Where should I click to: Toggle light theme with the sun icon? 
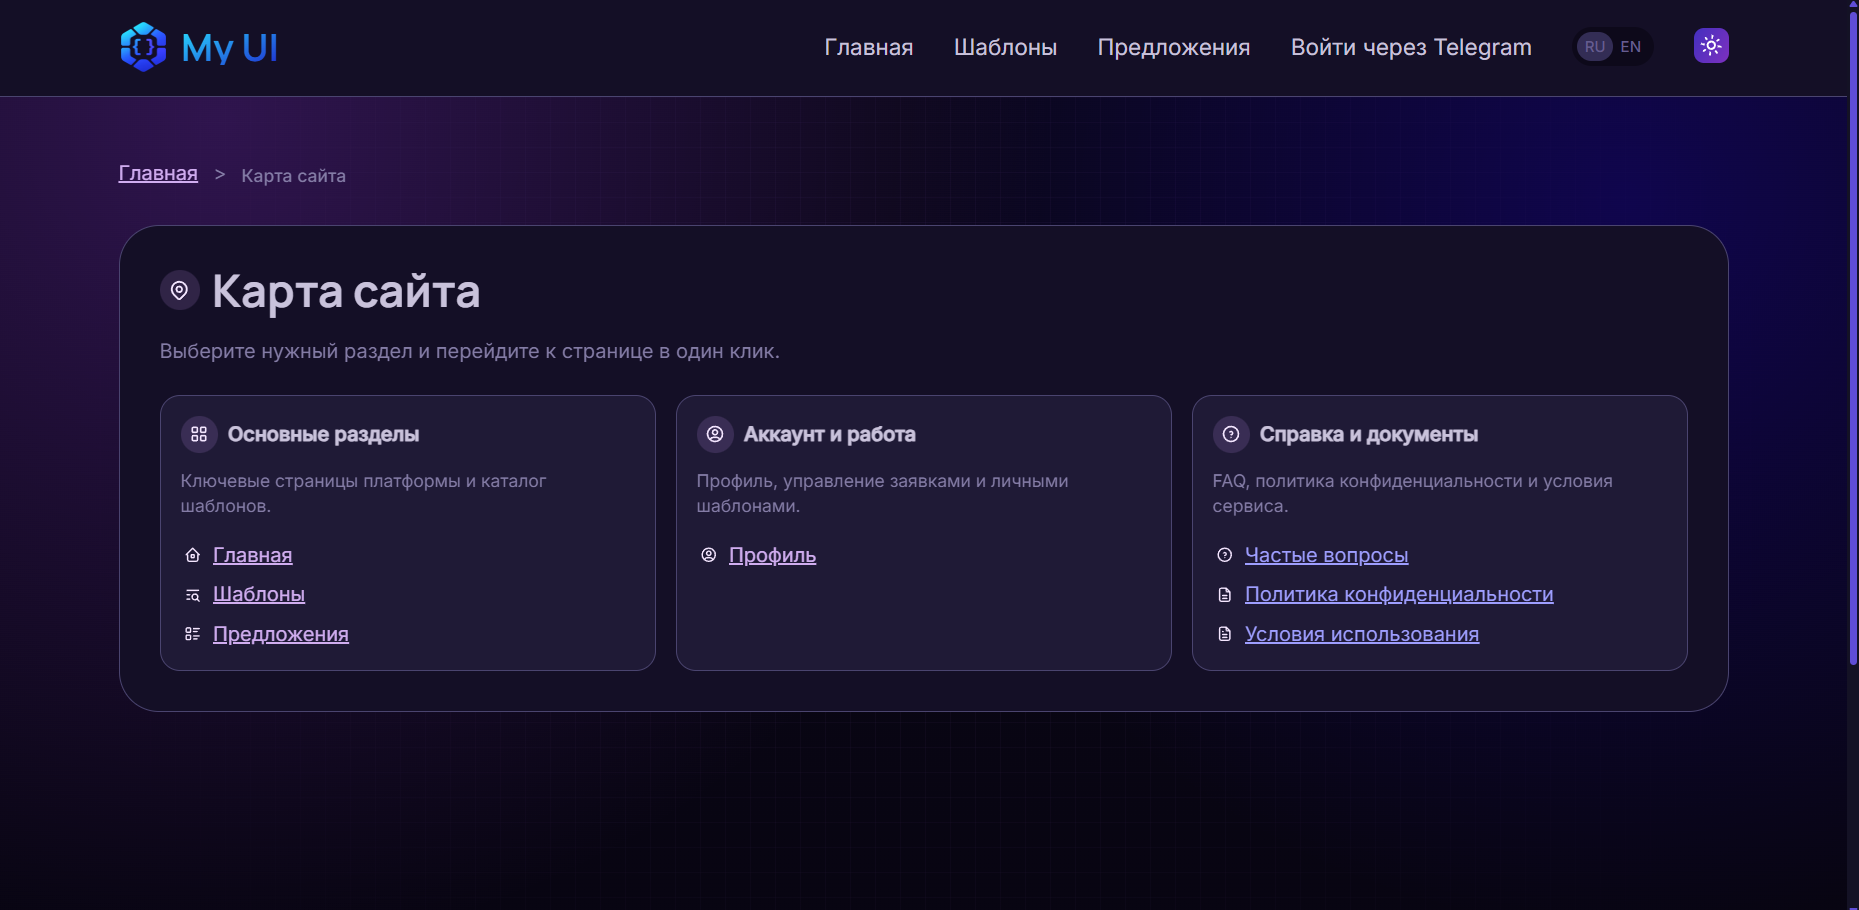point(1711,46)
